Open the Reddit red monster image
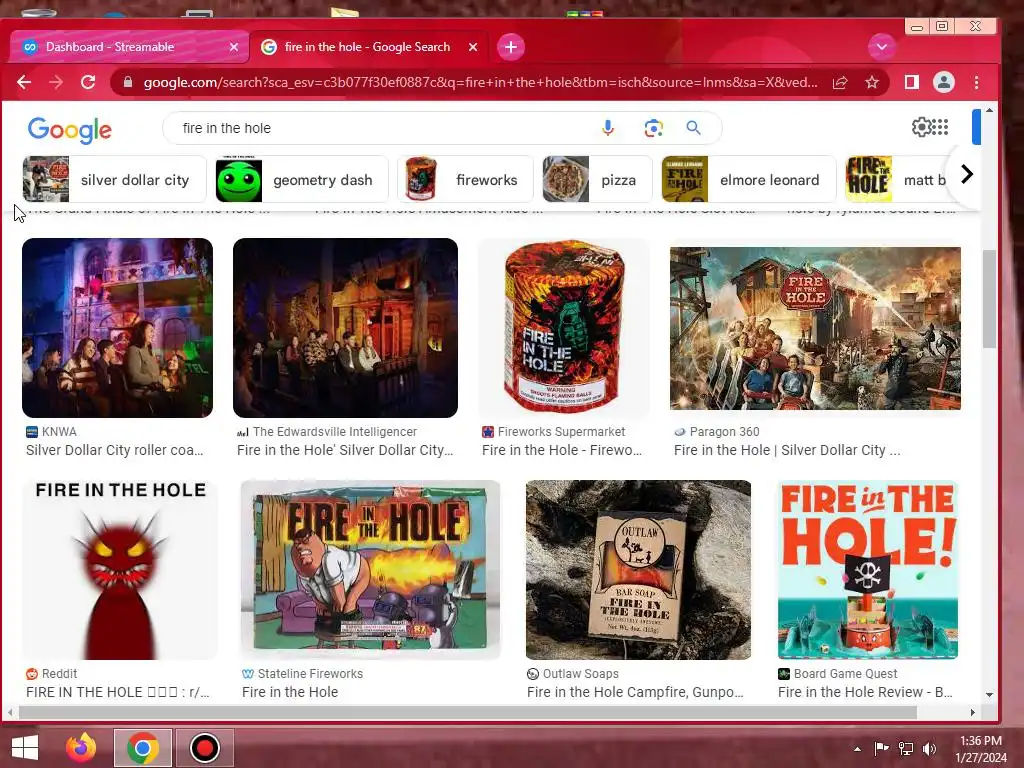Viewport: 1024px width, 768px height. pyautogui.click(x=120, y=570)
